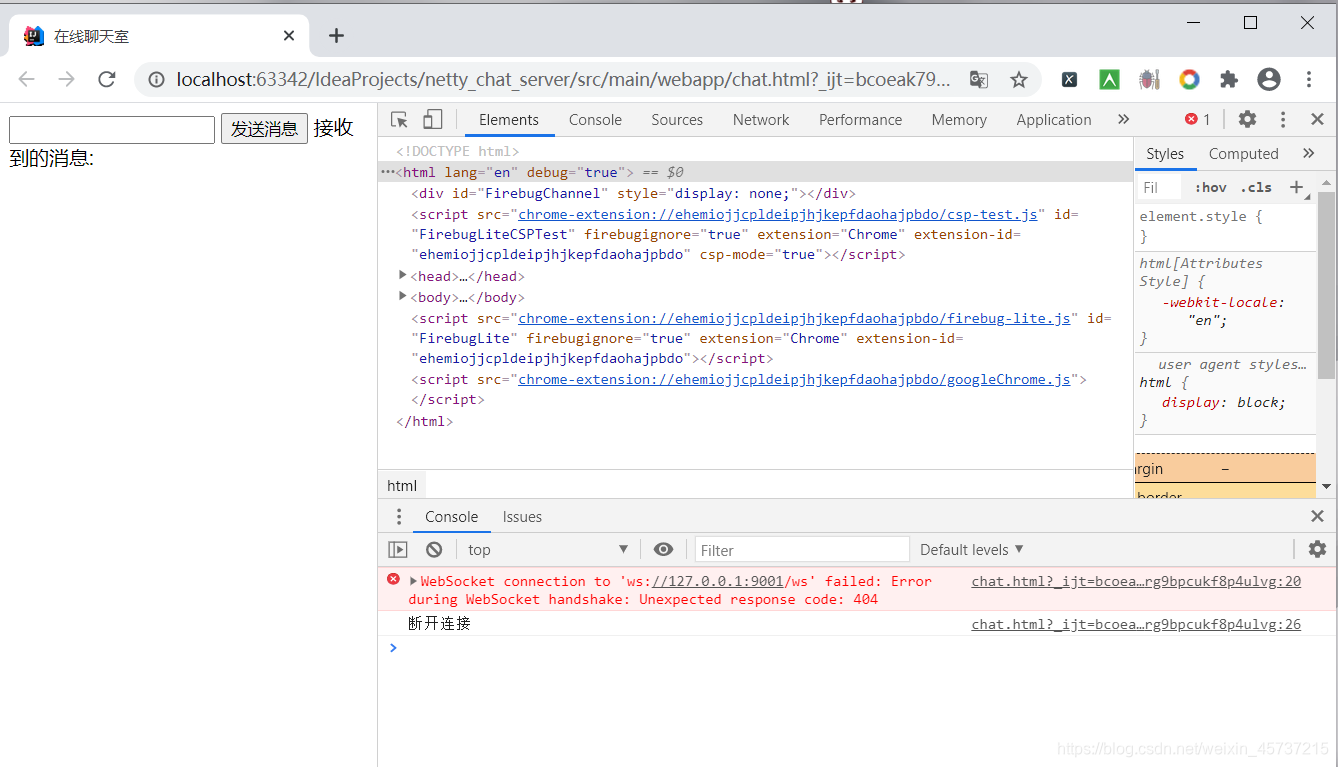Switch to the Network tab
The width and height of the screenshot is (1338, 767).
[760, 119]
